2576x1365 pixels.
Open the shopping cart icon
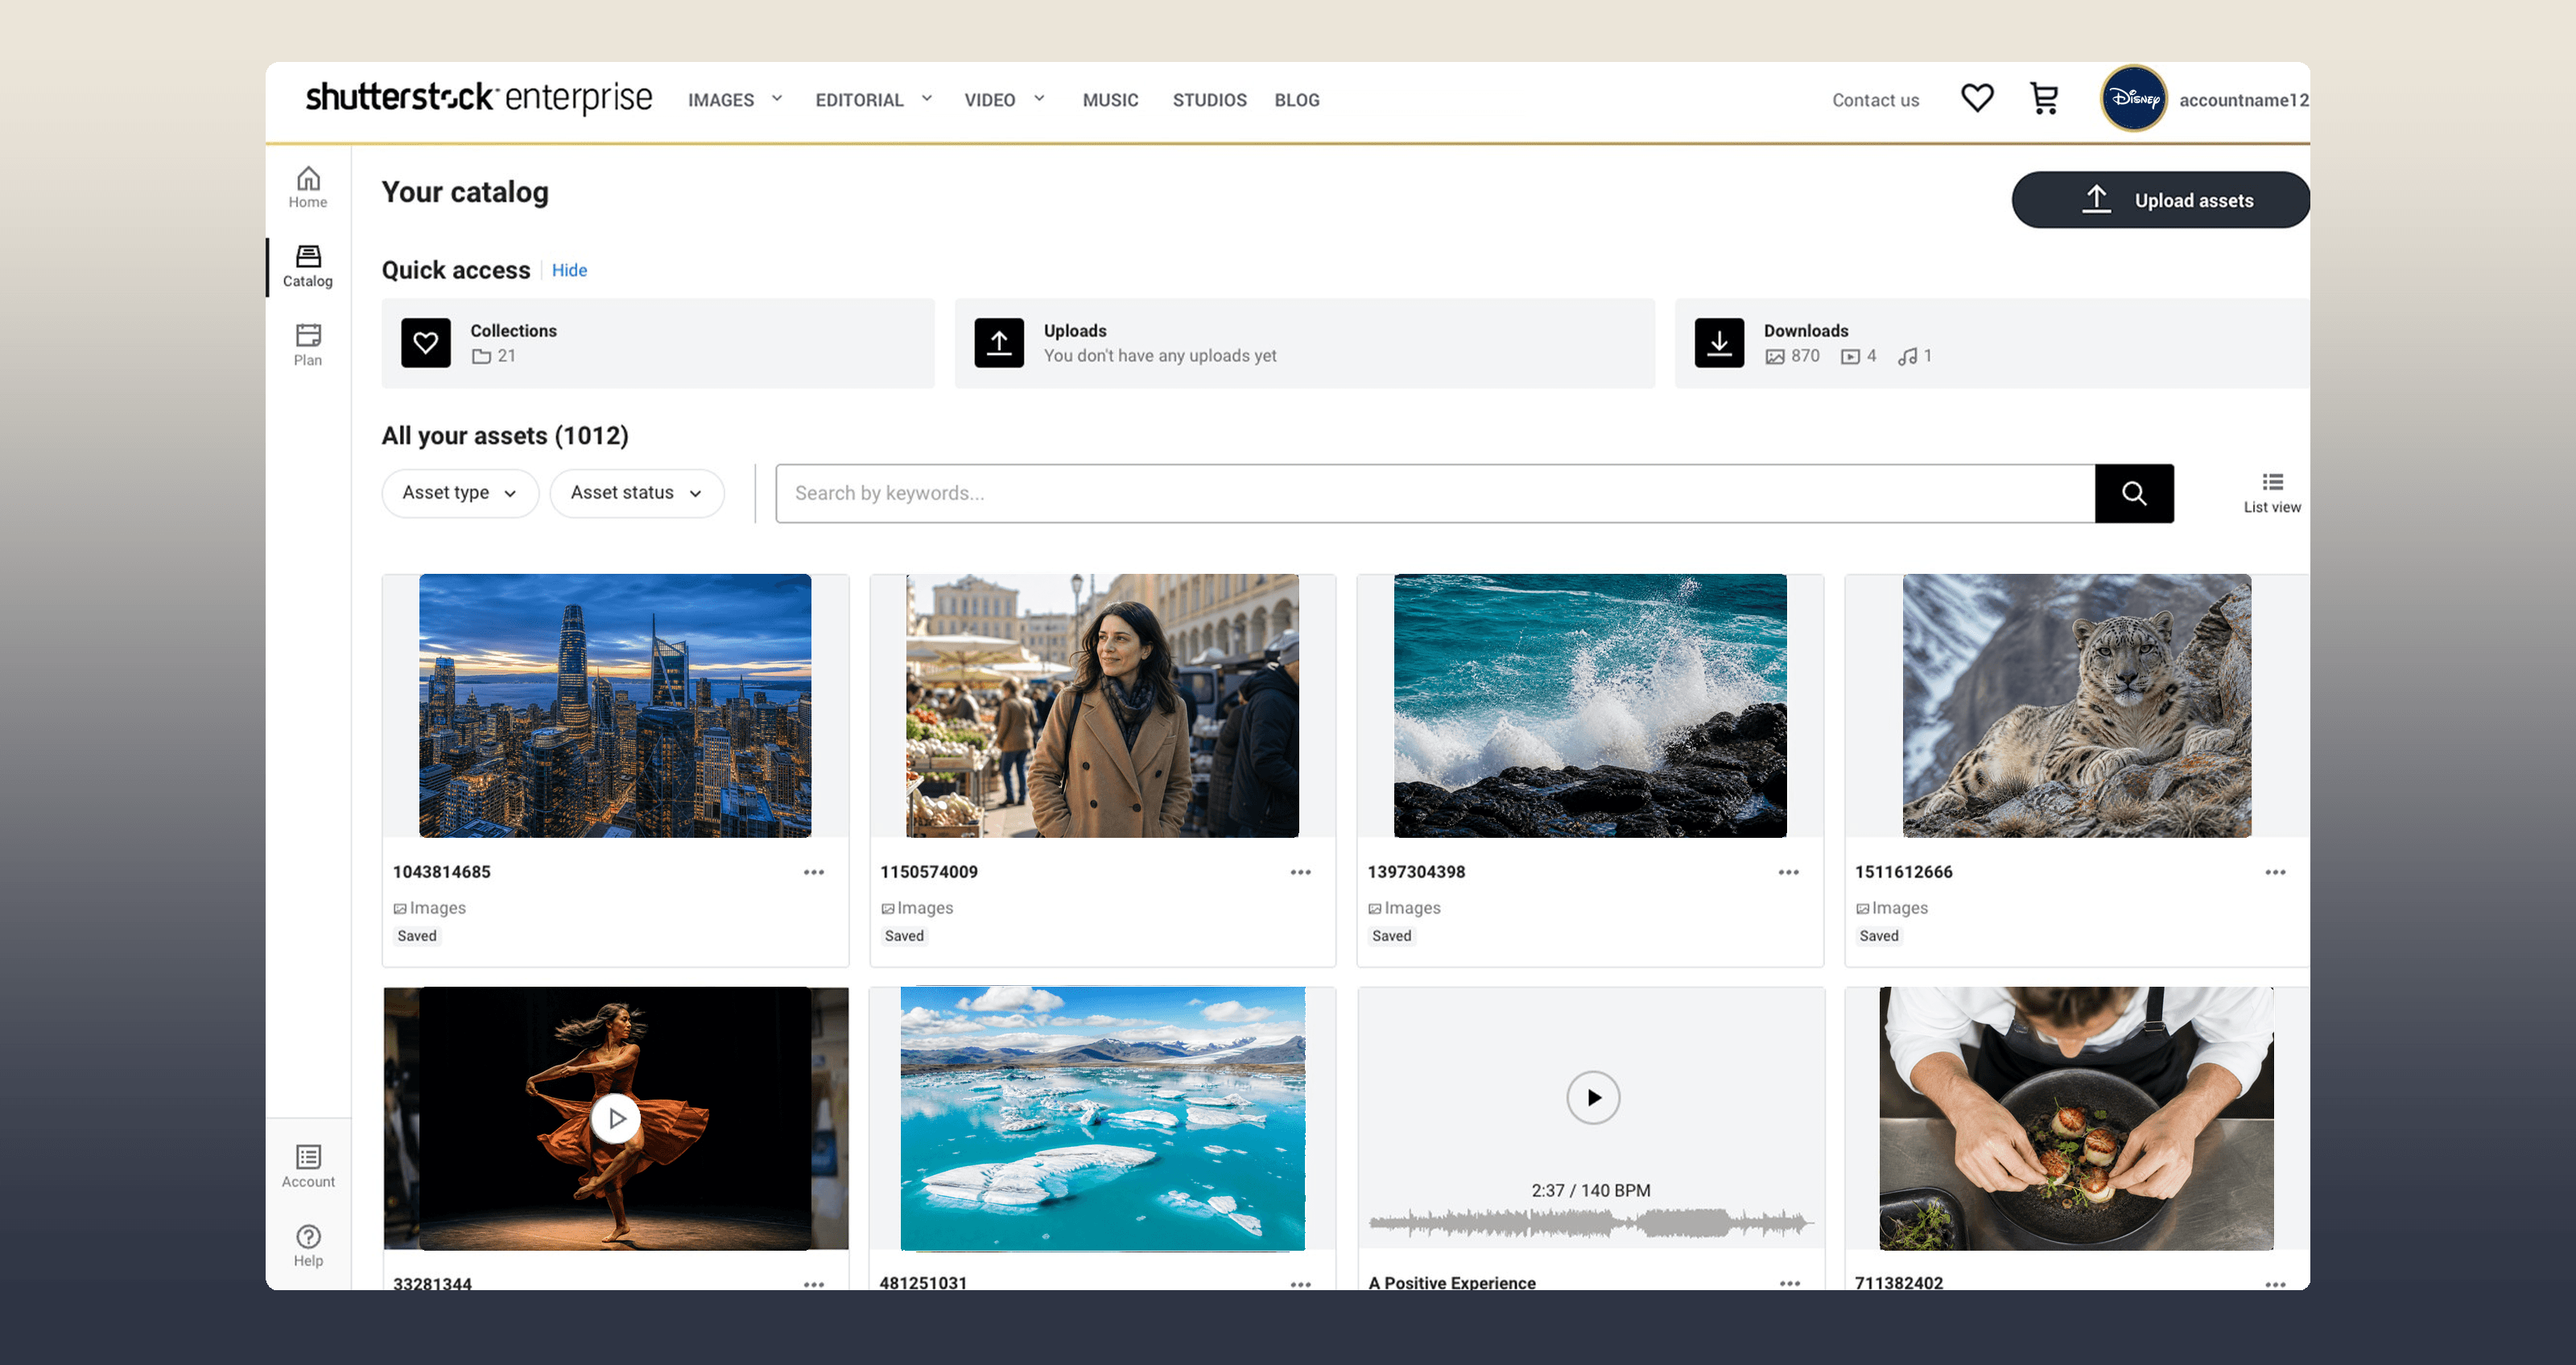click(x=2044, y=98)
